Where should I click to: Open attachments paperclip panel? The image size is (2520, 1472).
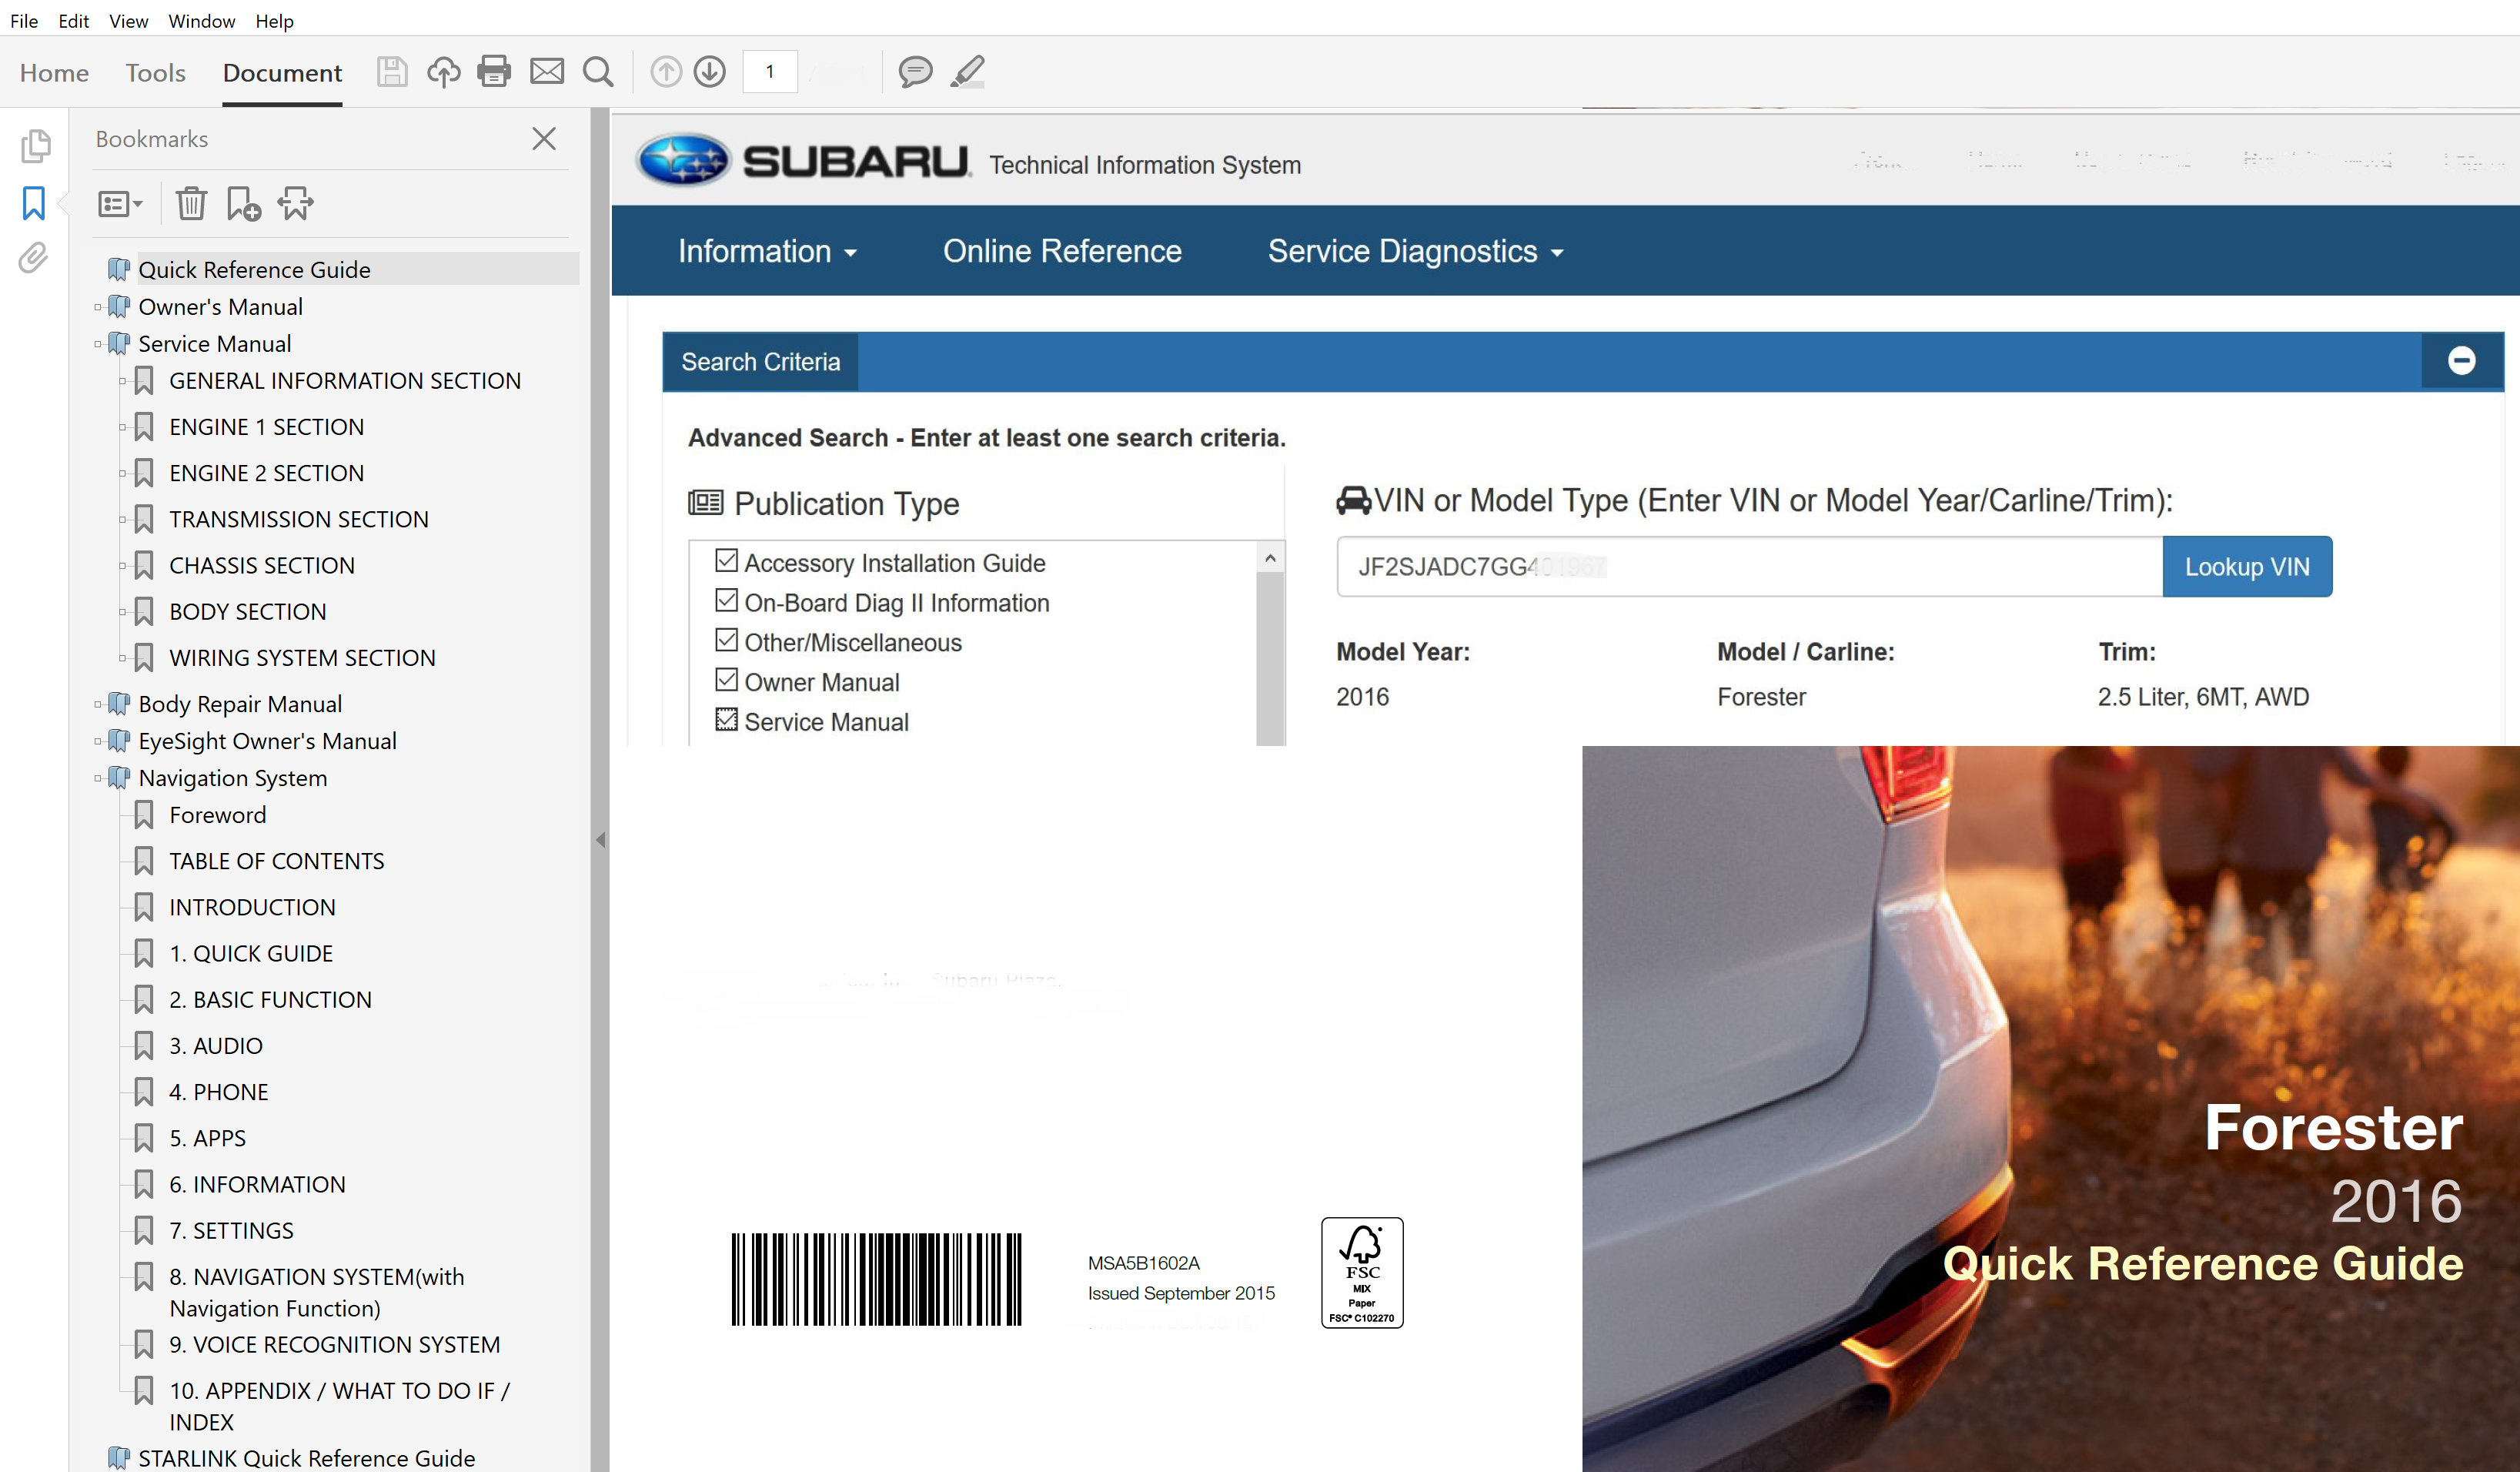point(33,258)
